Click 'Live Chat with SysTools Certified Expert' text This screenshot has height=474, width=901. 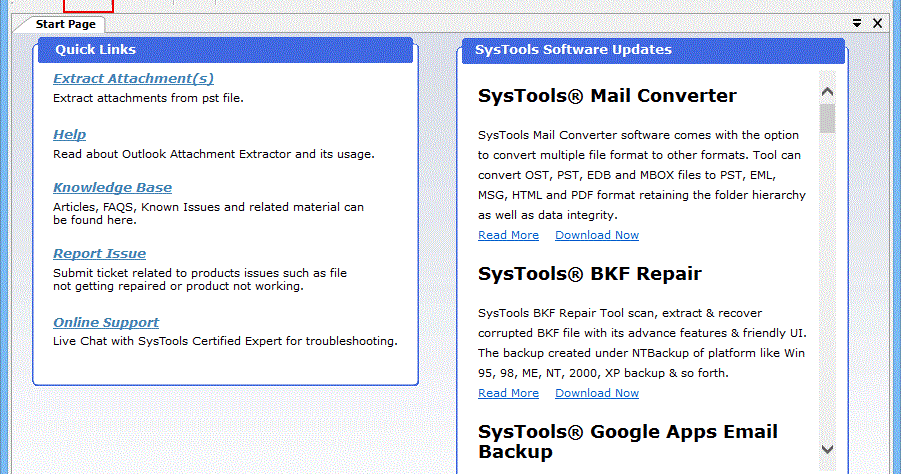point(225,341)
